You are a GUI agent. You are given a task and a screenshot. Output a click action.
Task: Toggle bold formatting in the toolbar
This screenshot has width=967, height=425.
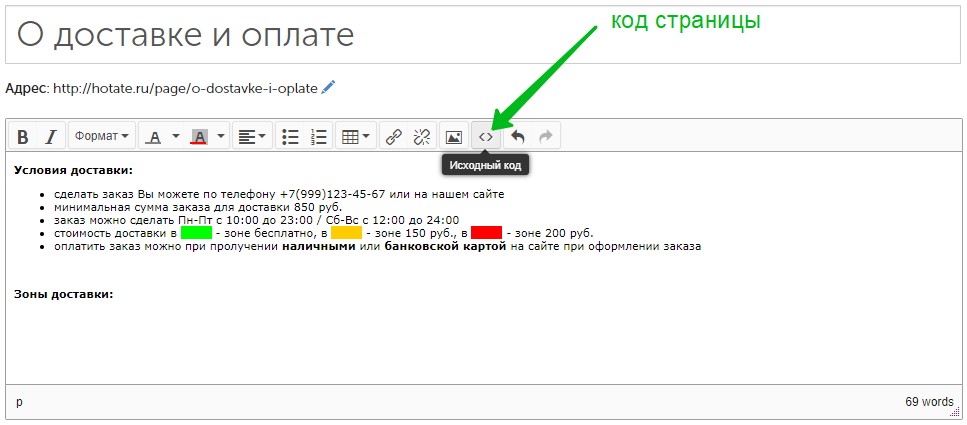click(x=23, y=136)
